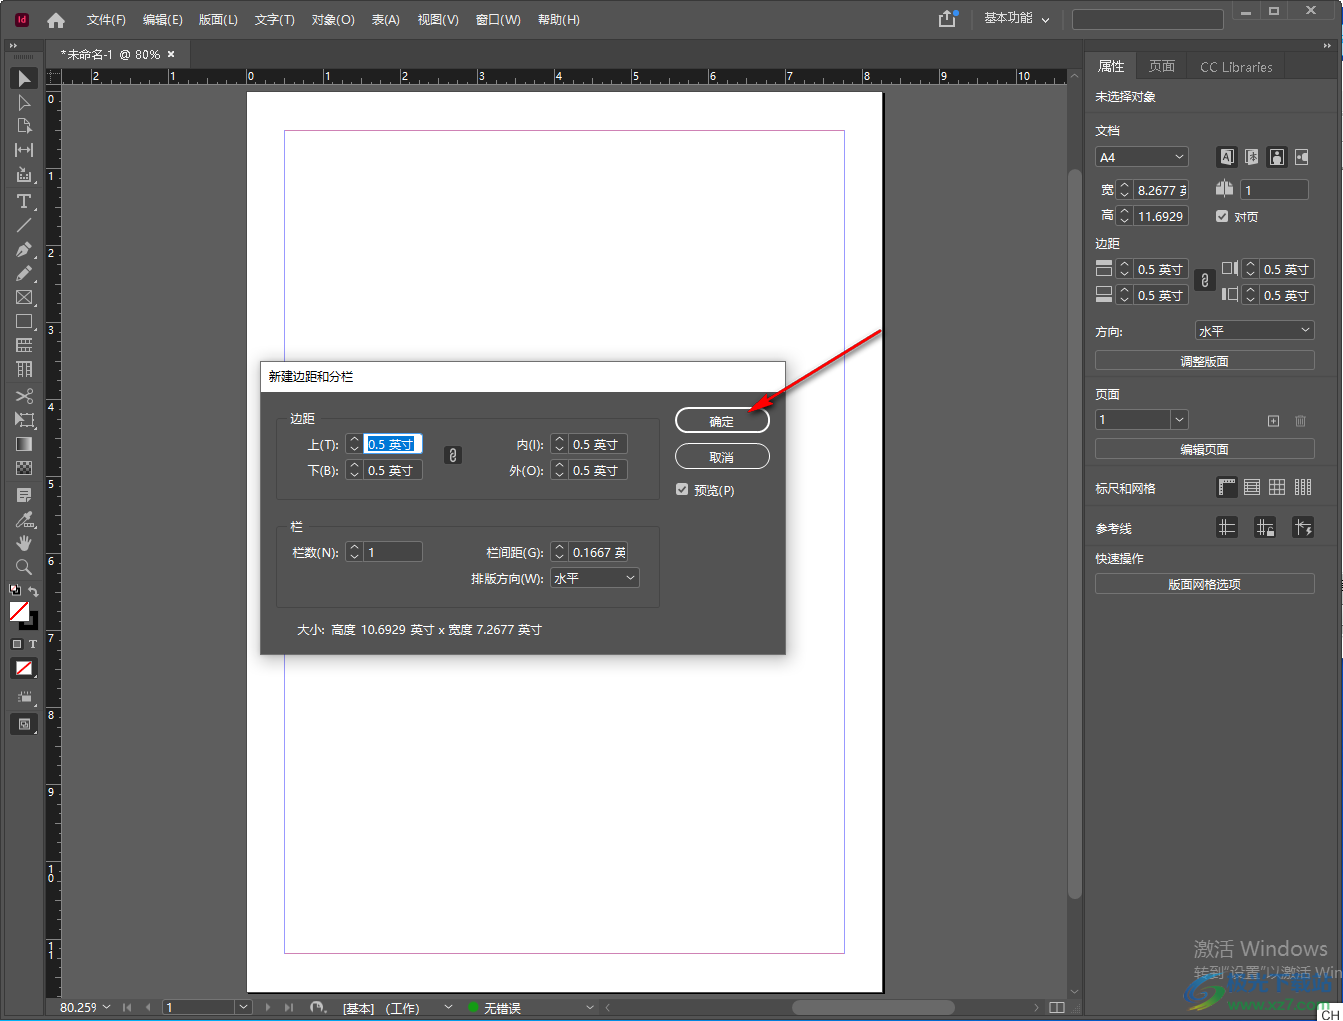
Task: Select the Gradient Feather tool
Action: click(24, 468)
